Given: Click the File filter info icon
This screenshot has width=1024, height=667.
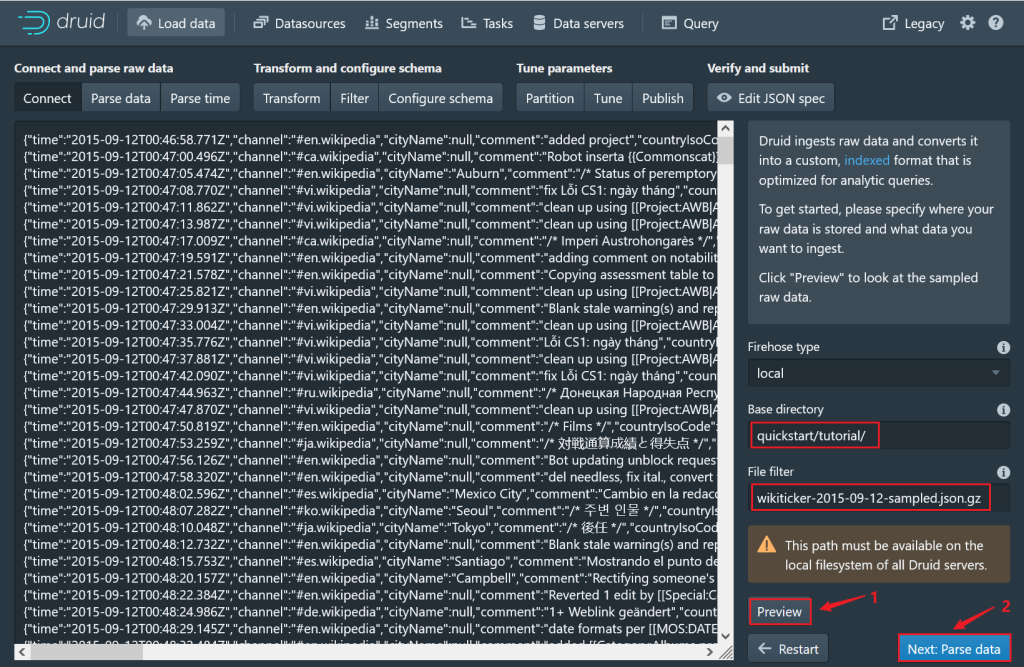Looking at the screenshot, I should [x=1003, y=472].
